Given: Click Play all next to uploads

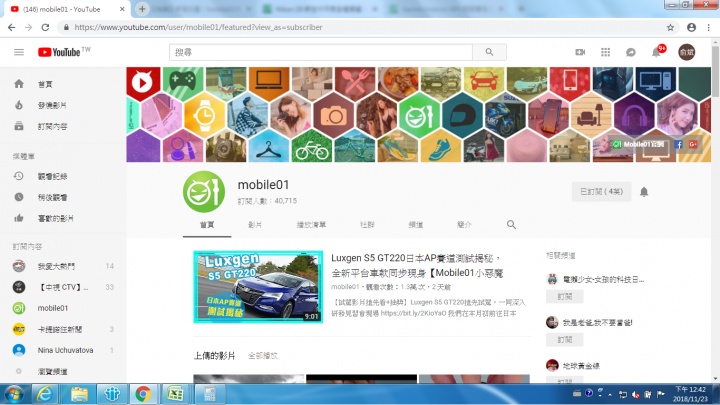Looking at the screenshot, I should coord(263,355).
